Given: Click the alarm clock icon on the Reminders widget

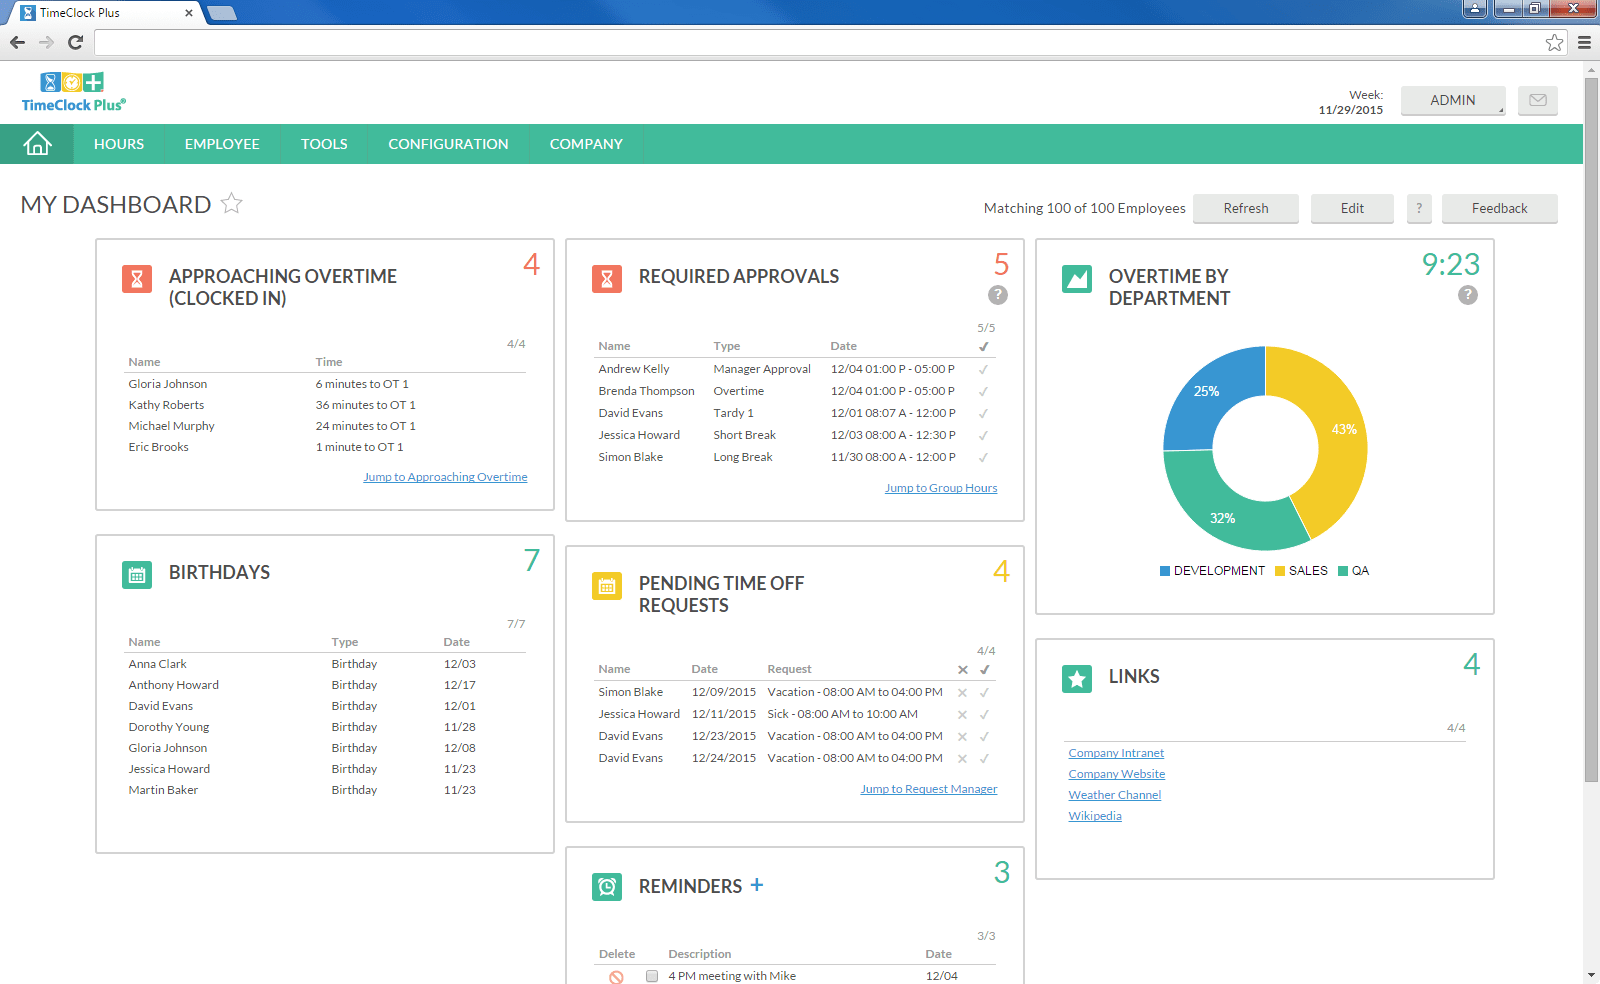Looking at the screenshot, I should tap(606, 887).
